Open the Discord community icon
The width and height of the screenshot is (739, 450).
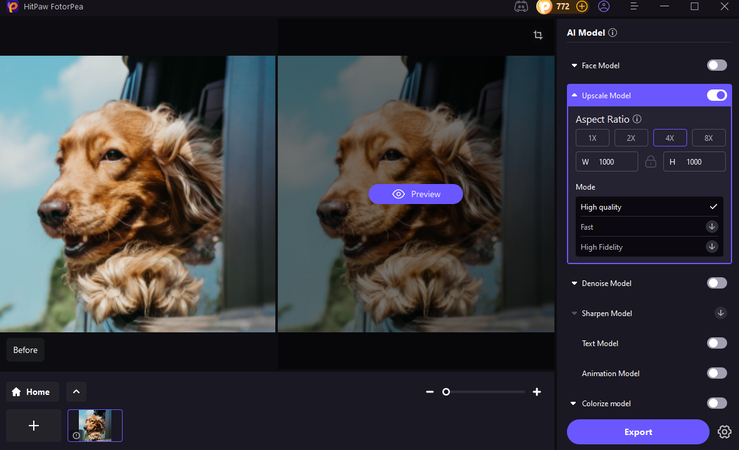click(x=519, y=7)
